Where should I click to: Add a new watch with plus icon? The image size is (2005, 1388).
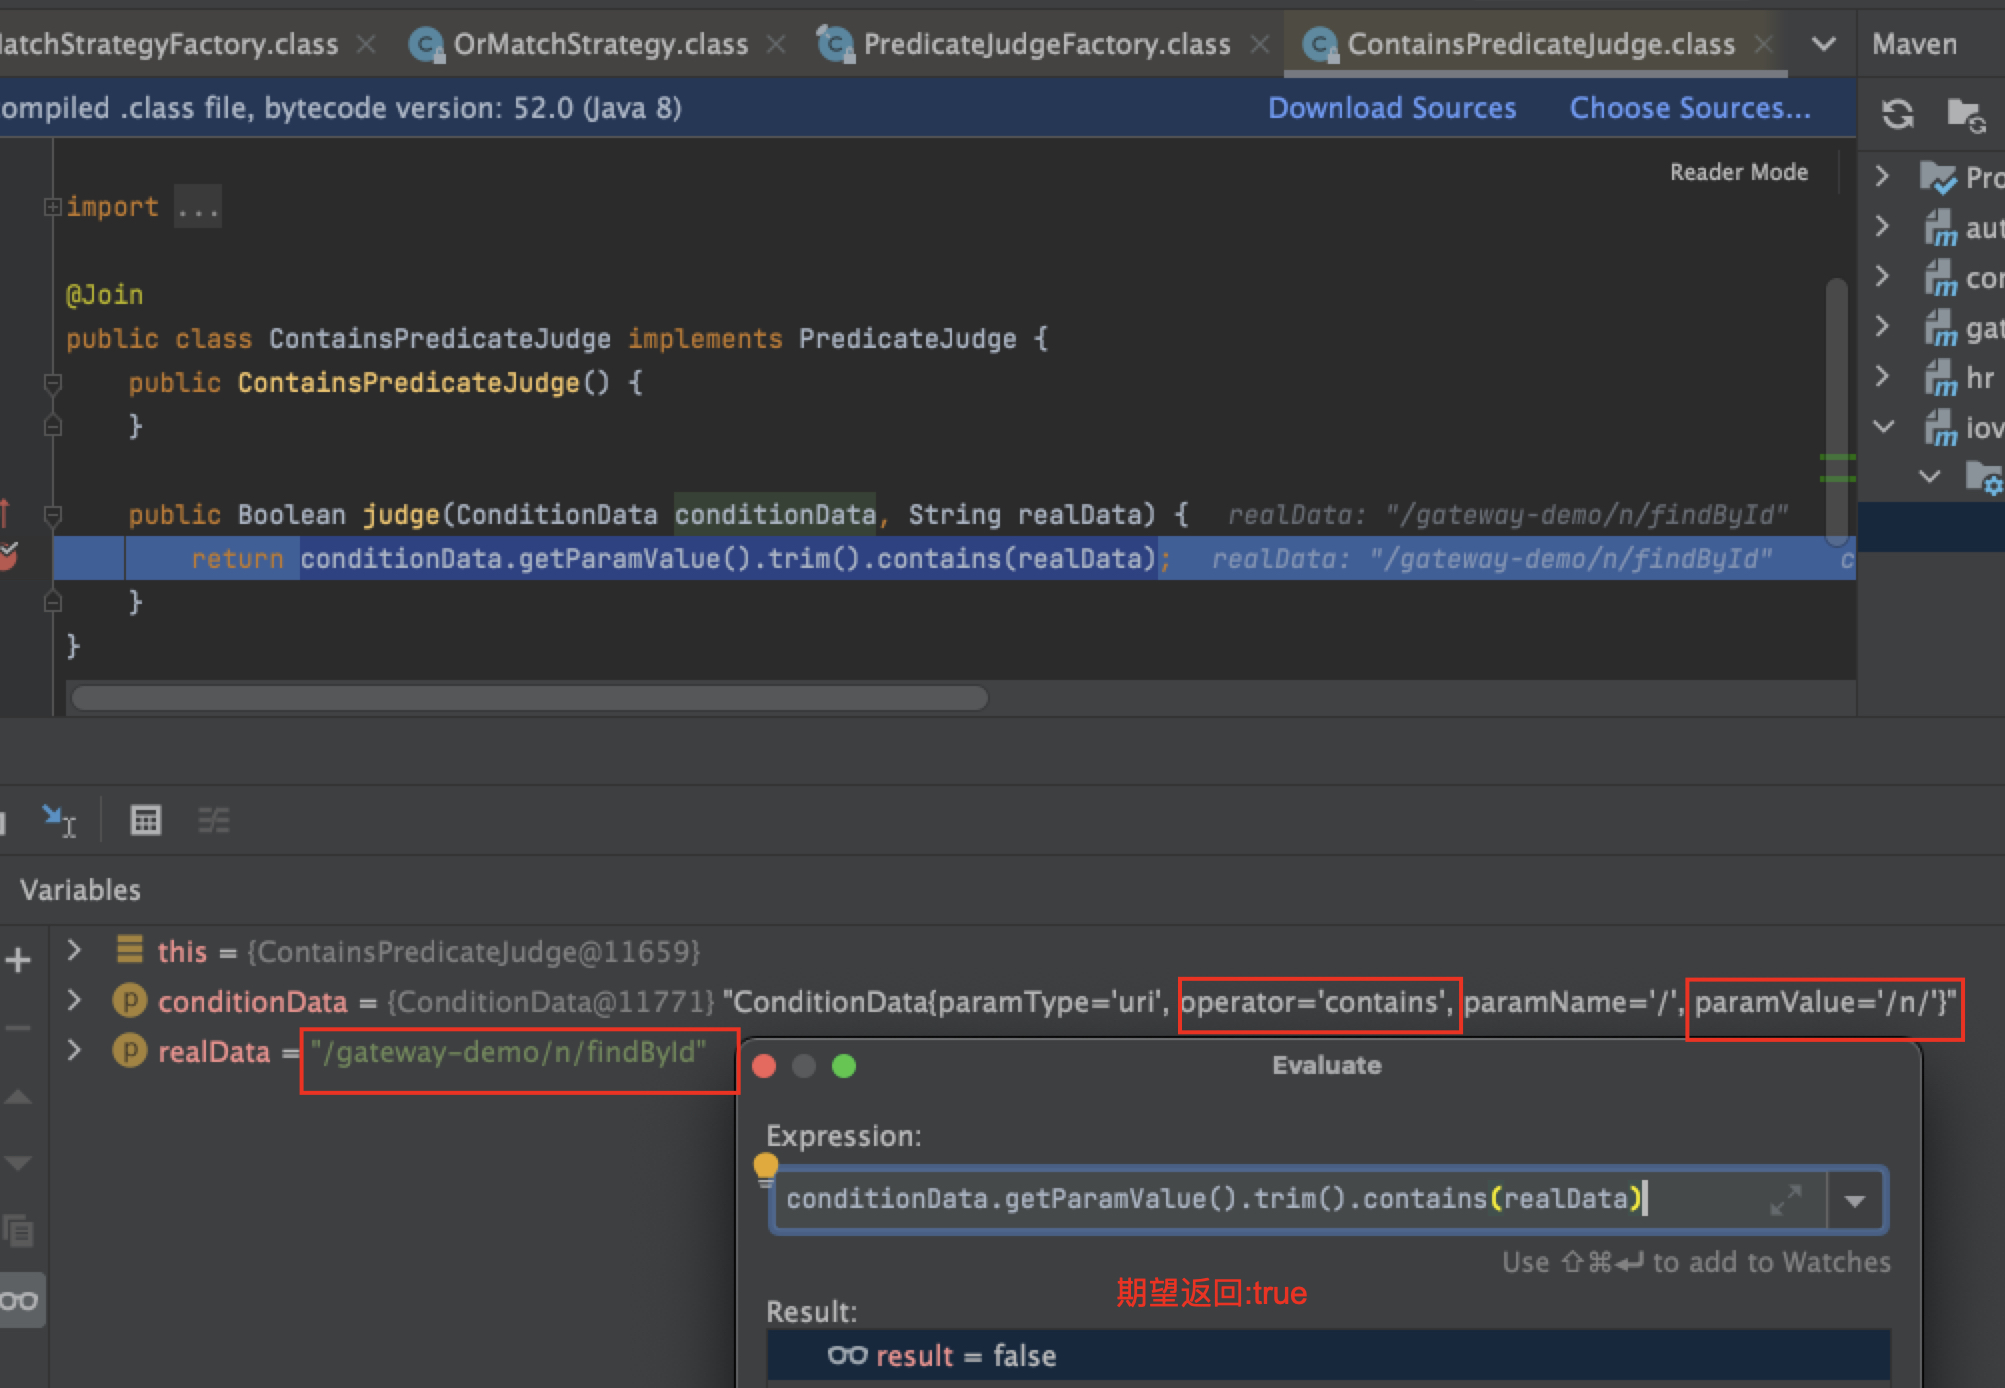(18, 961)
